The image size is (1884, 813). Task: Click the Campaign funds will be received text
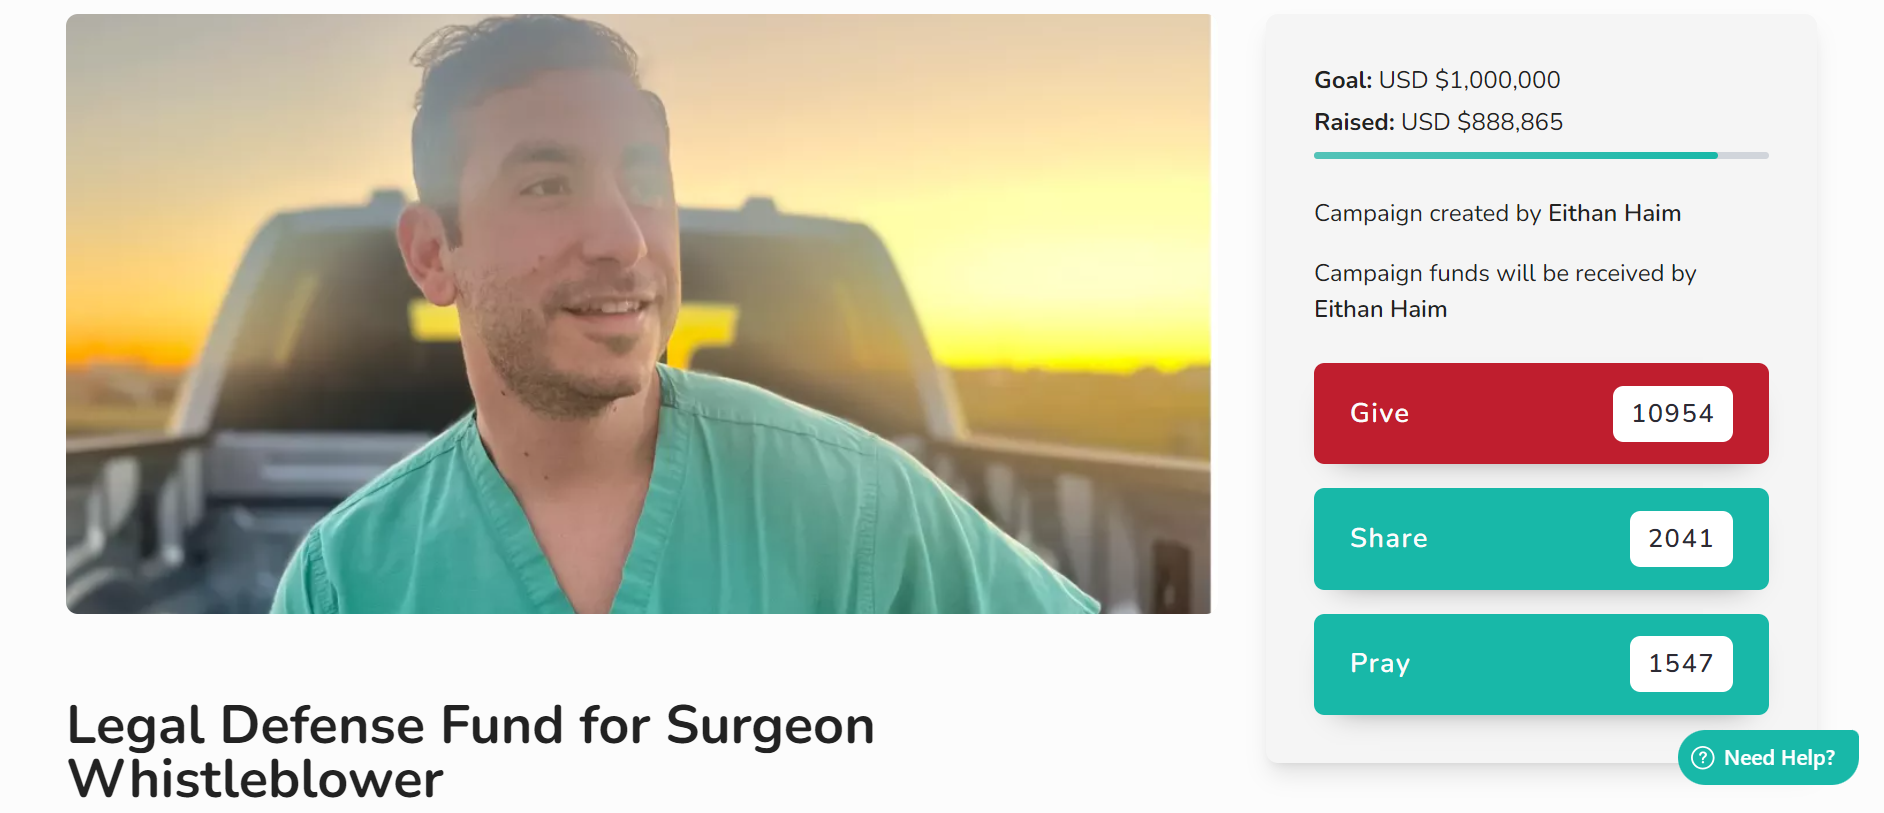pyautogui.click(x=1504, y=273)
